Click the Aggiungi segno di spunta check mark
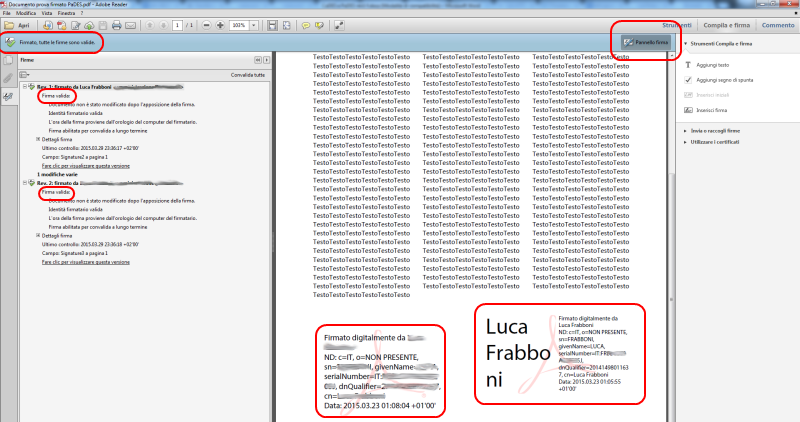 pos(688,80)
